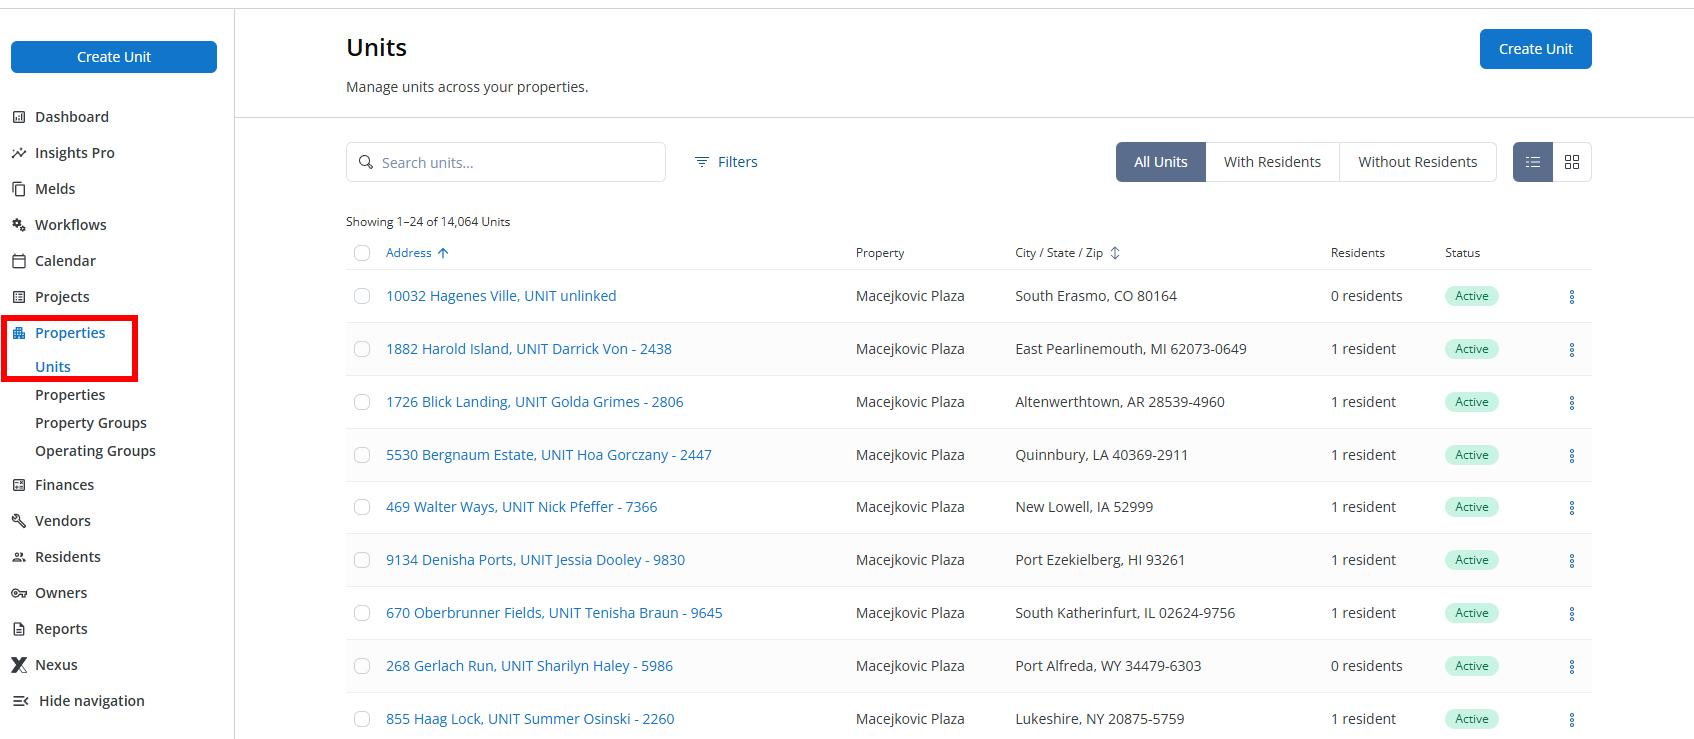This screenshot has width=1694, height=739.
Task: Open actions menu for 9134 Denisha Ports
Action: coord(1572,561)
